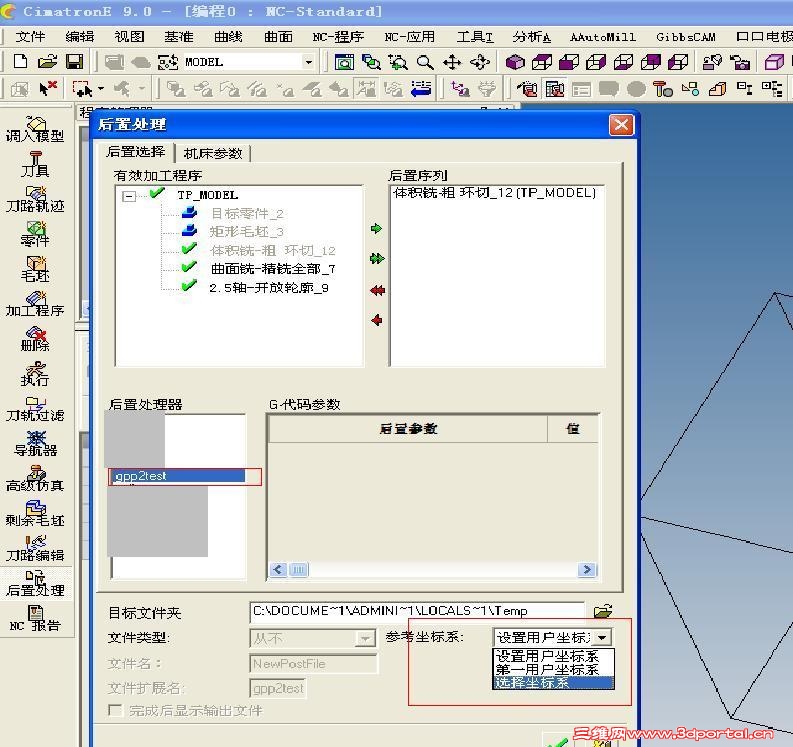
Task: Open selection tool dropdown arrow in toolbar
Action: (101, 89)
